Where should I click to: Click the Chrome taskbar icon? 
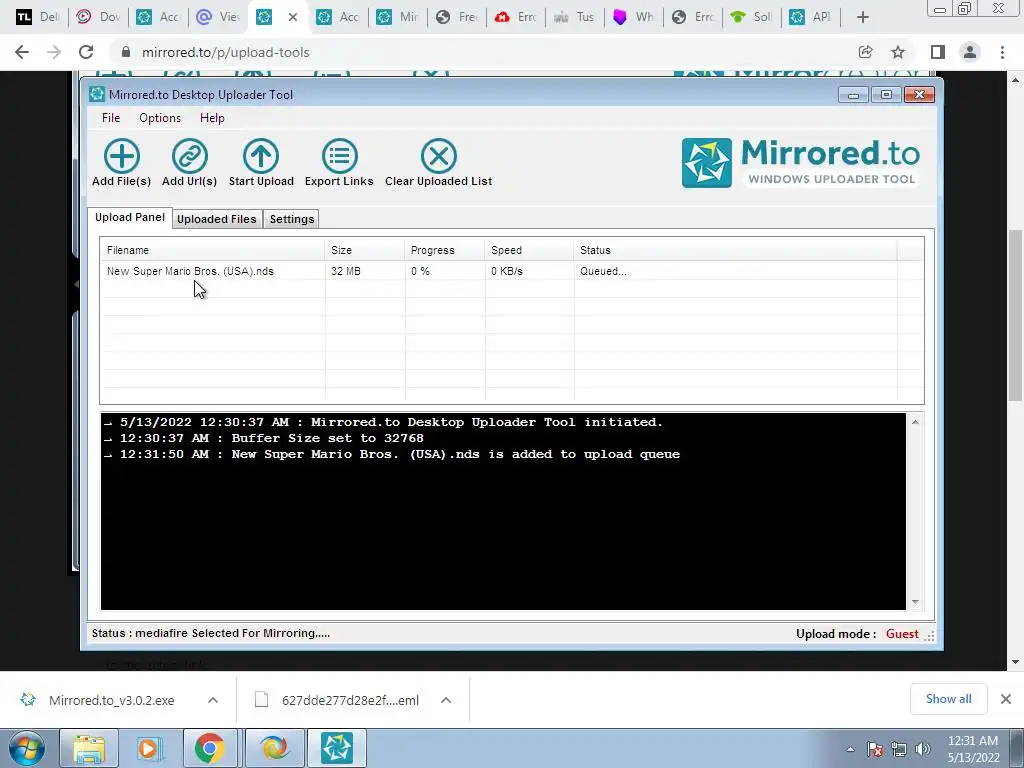click(209, 748)
